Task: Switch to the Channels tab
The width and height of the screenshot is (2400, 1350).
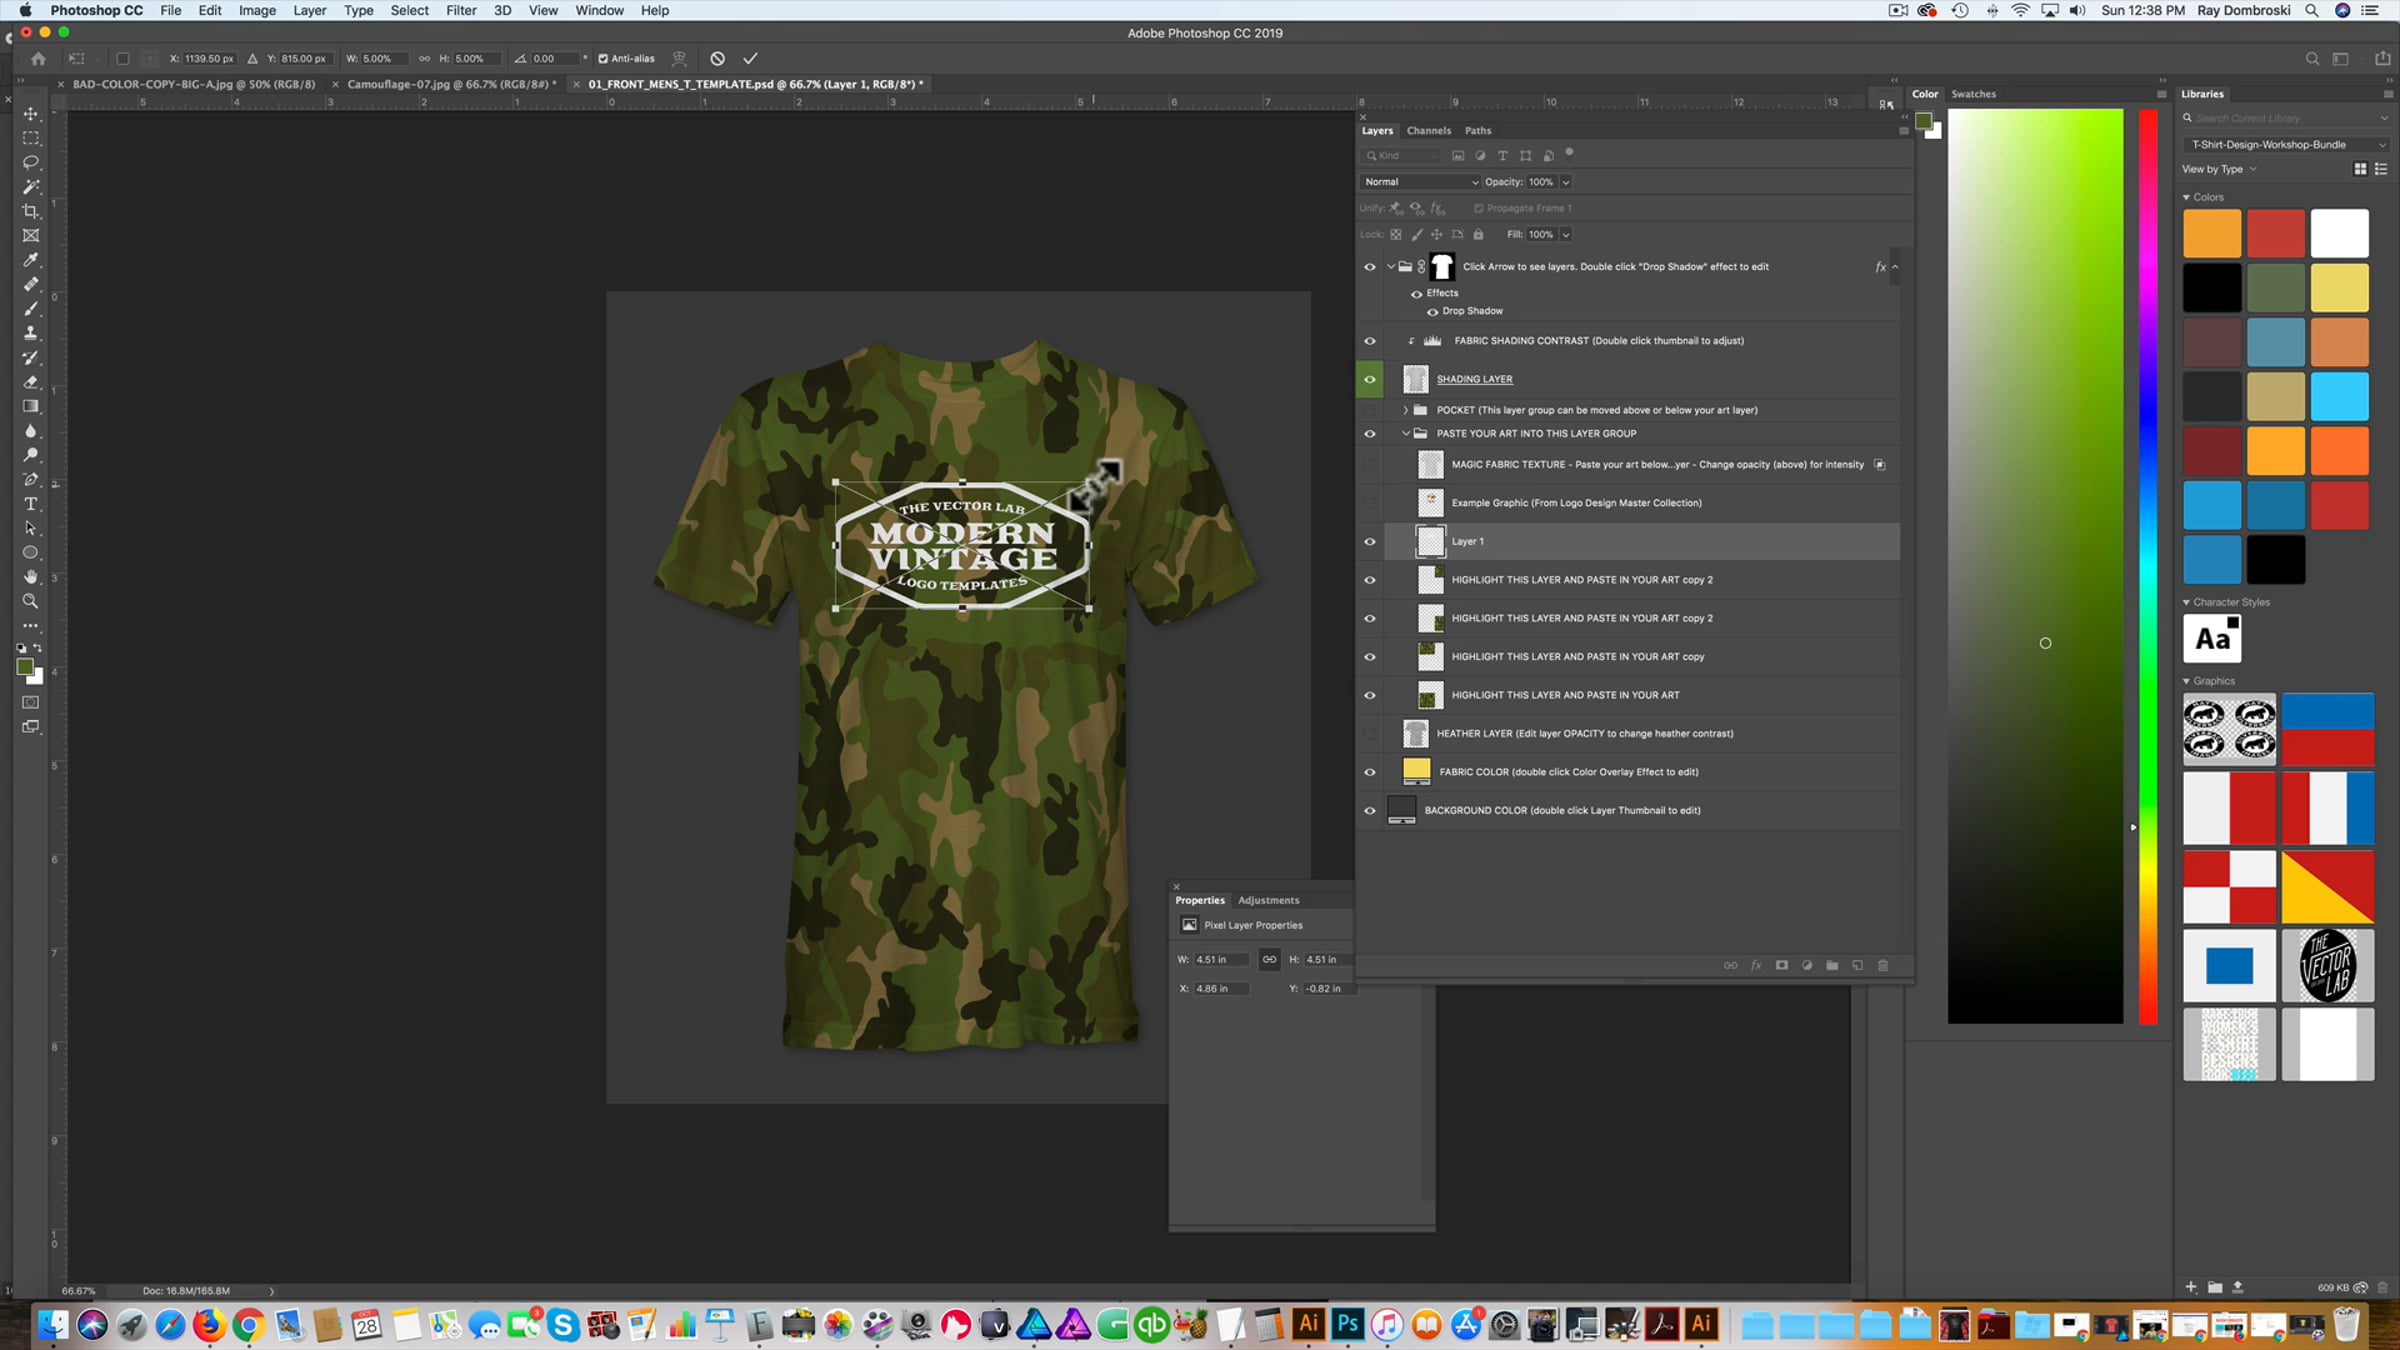Action: click(x=1428, y=131)
